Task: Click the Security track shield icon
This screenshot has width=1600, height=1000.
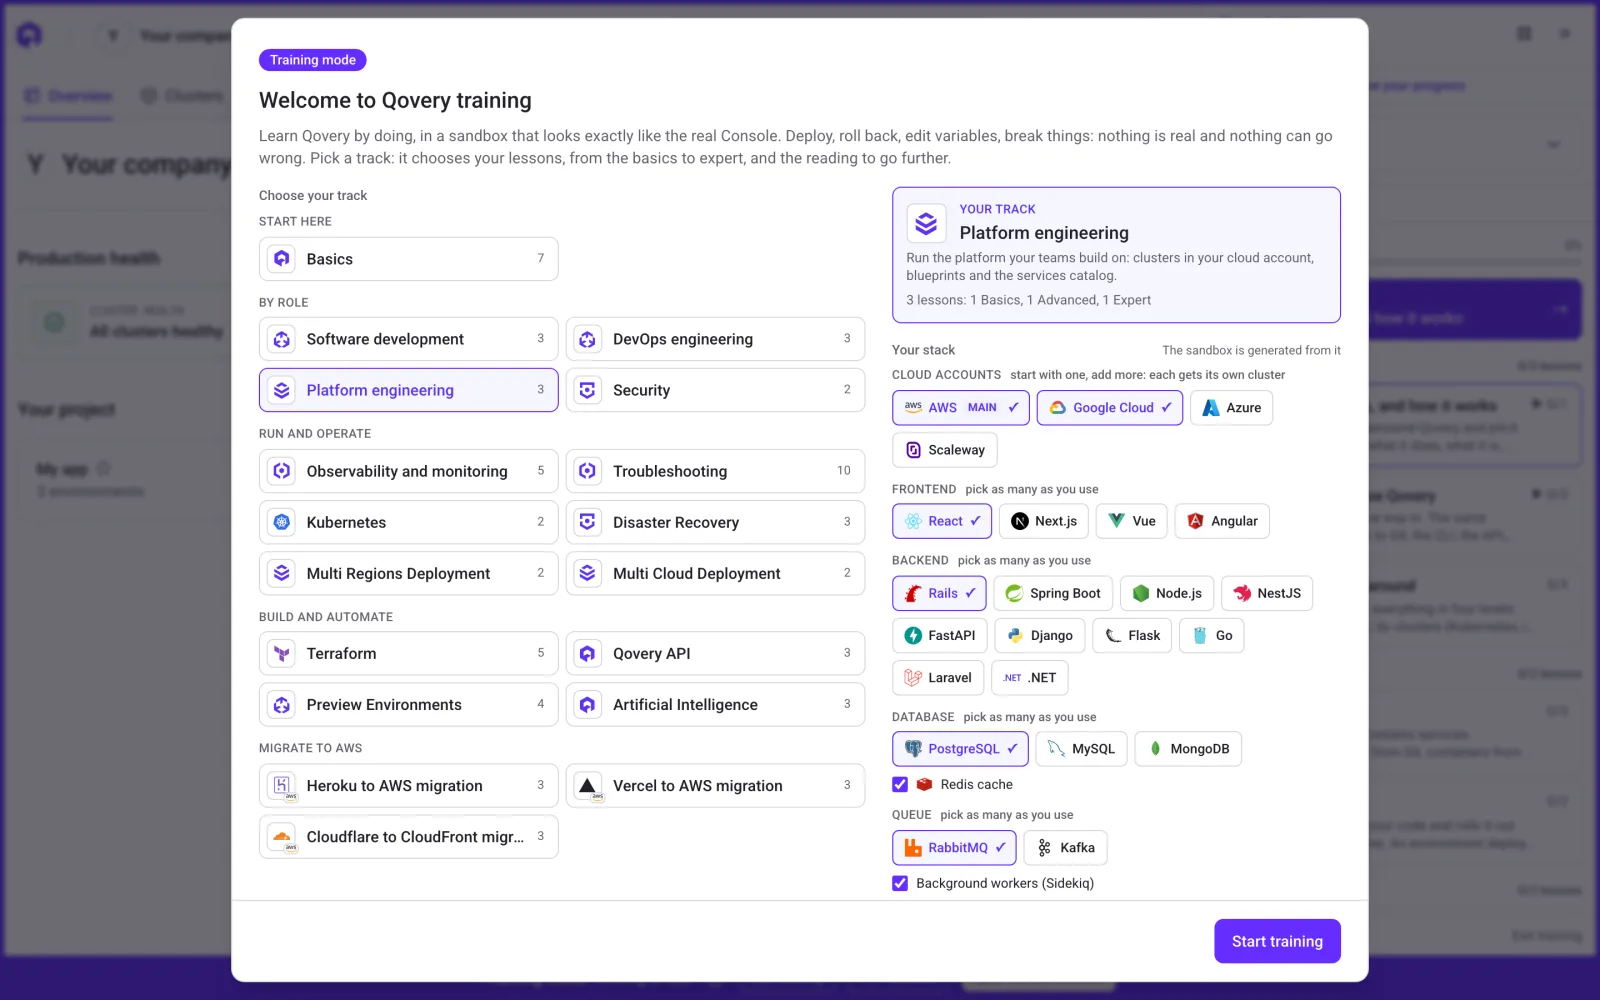Action: pos(588,390)
